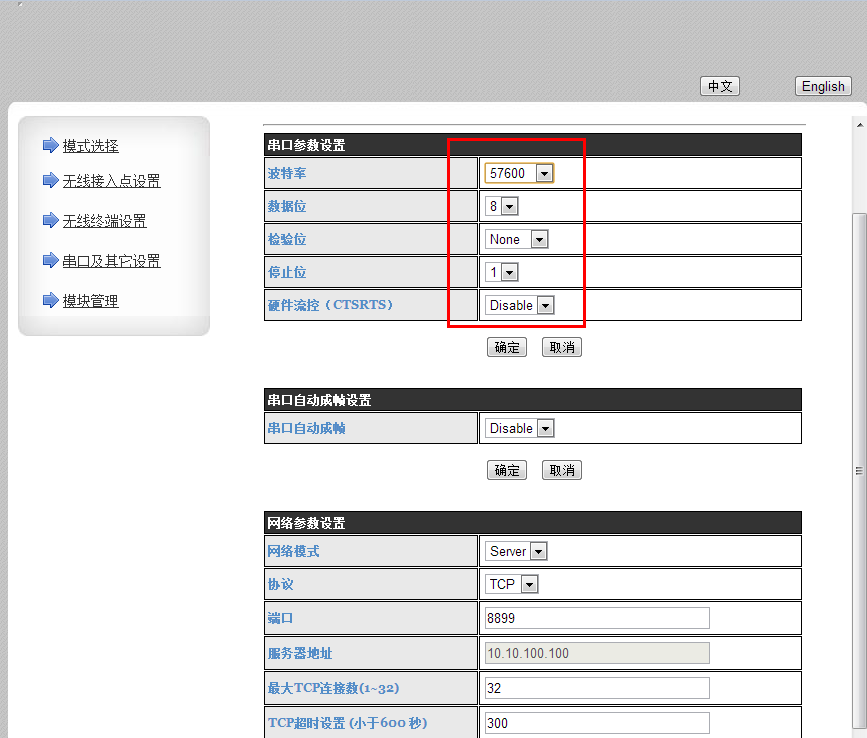The width and height of the screenshot is (867, 738).
Task: Open the 串口自动成帧 Disable dropdown
Action: [x=520, y=428]
